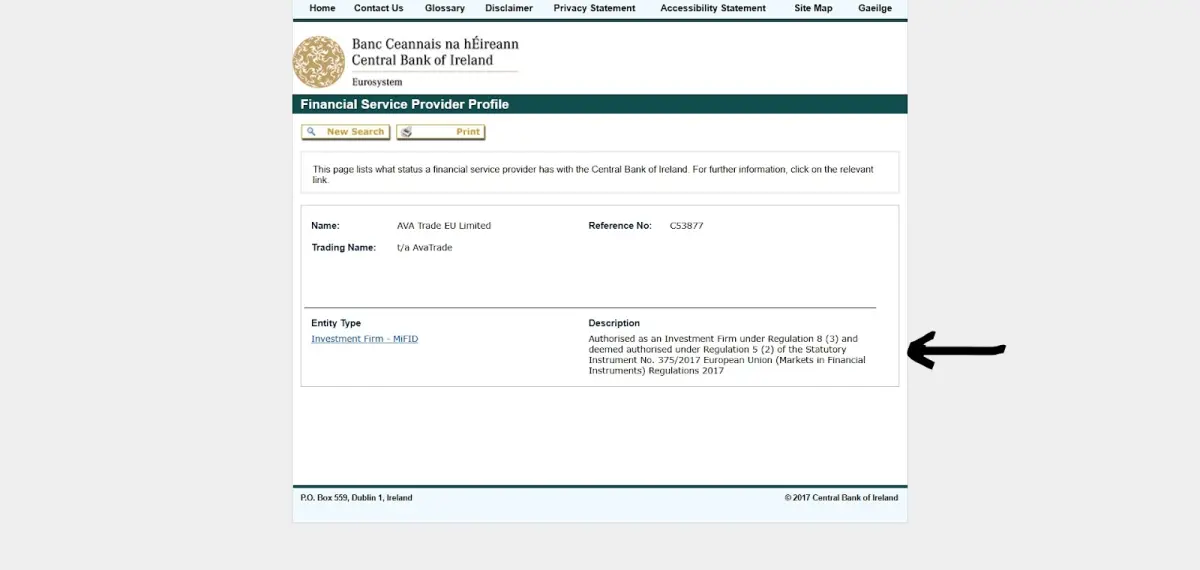Click the page information notice text
The height and width of the screenshot is (570, 1200).
(593, 175)
